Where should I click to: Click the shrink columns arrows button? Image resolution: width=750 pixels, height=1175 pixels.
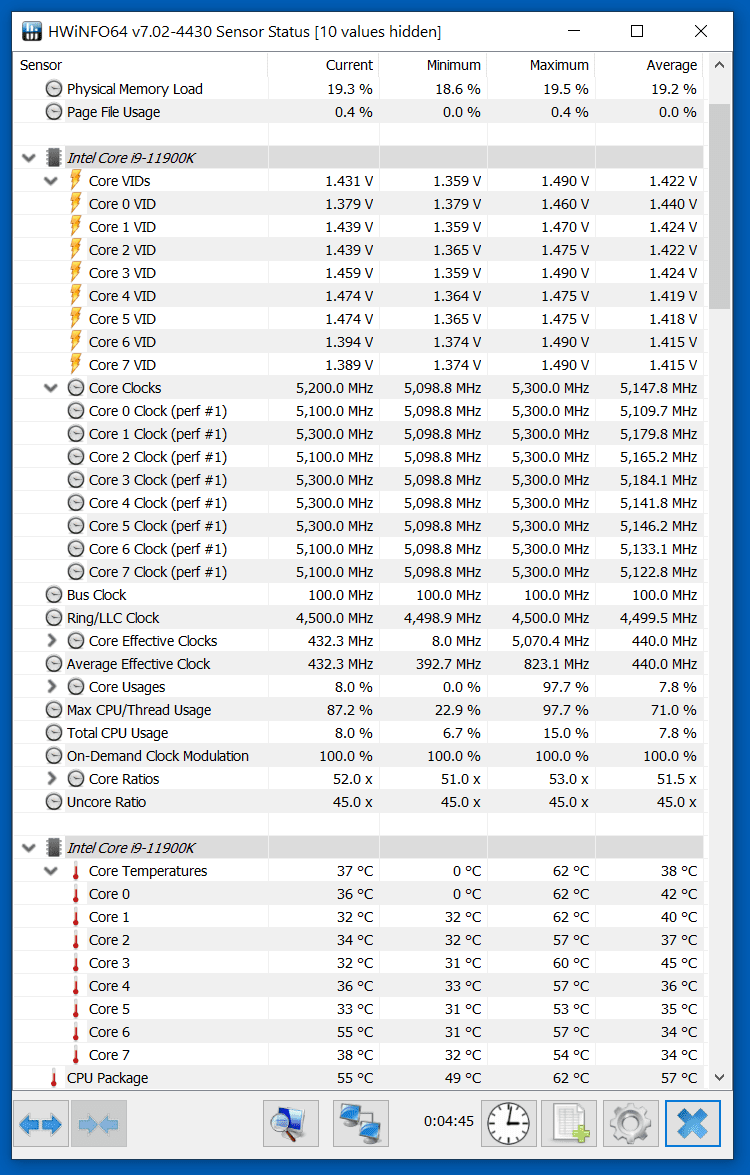click(99, 1124)
